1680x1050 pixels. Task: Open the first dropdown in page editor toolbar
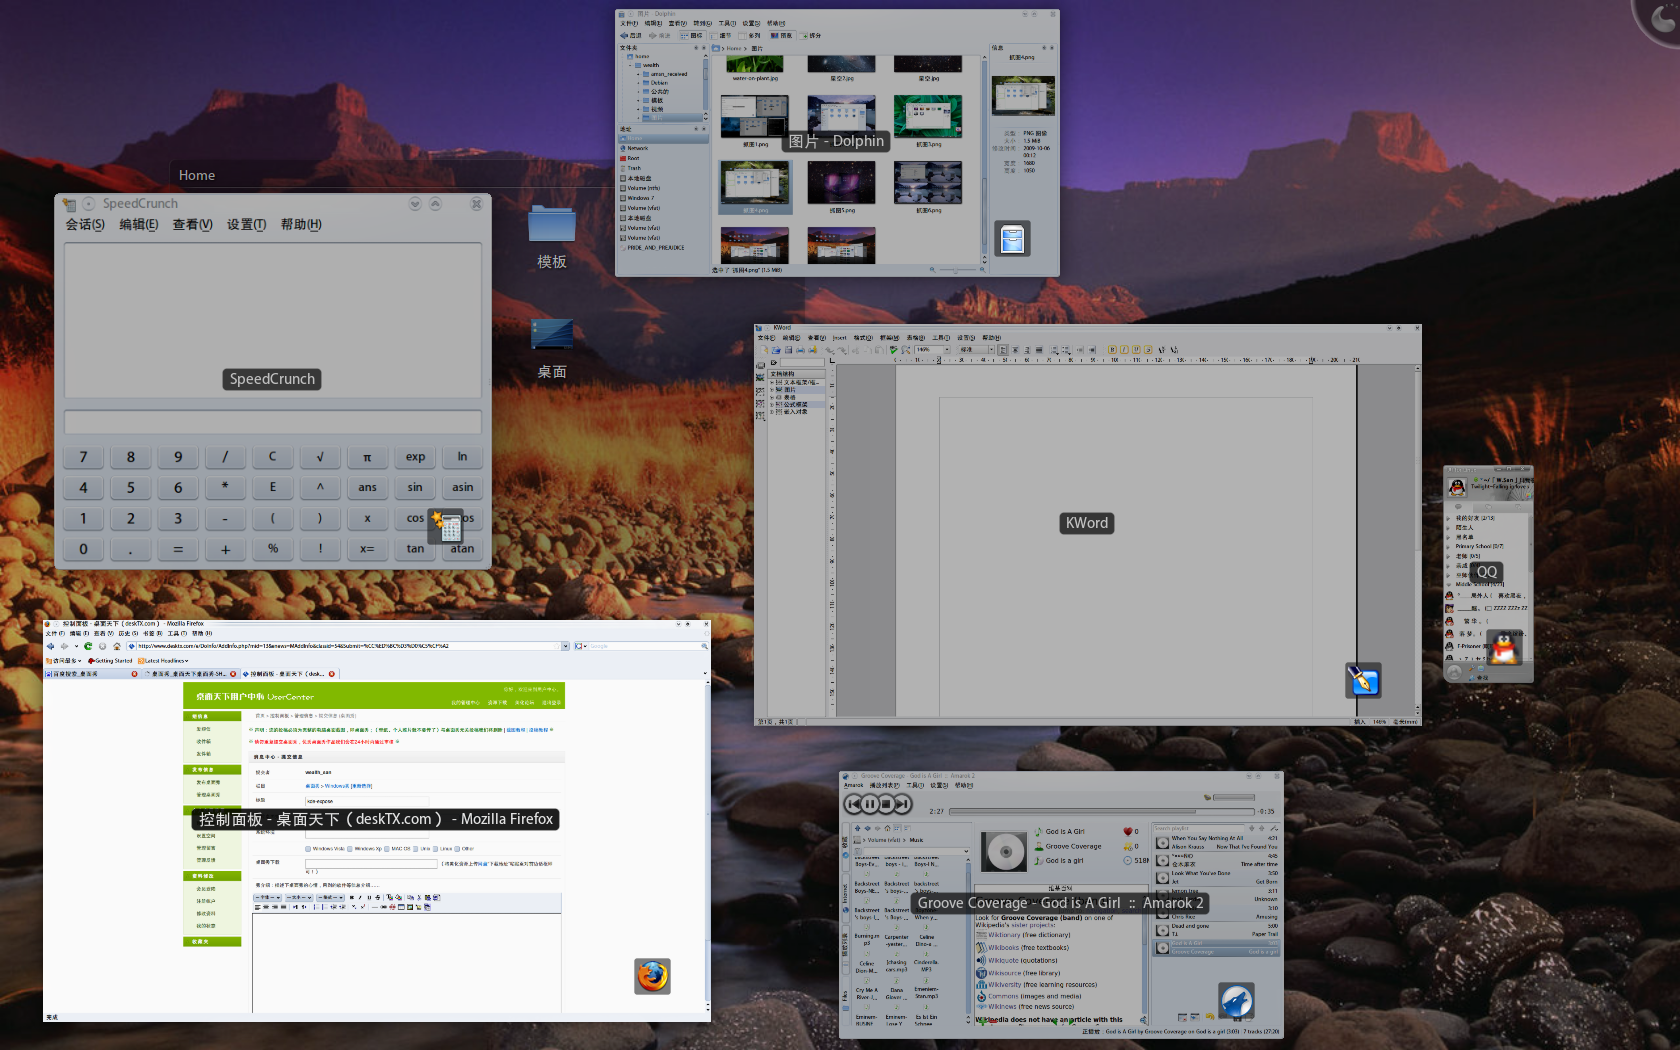click(x=269, y=898)
